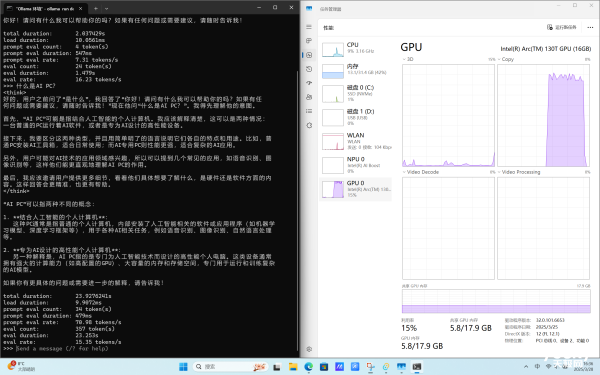Click the shared GPU memory value 5.8/17.9 GB
The height and width of the screenshot is (375, 600).
click(471, 328)
